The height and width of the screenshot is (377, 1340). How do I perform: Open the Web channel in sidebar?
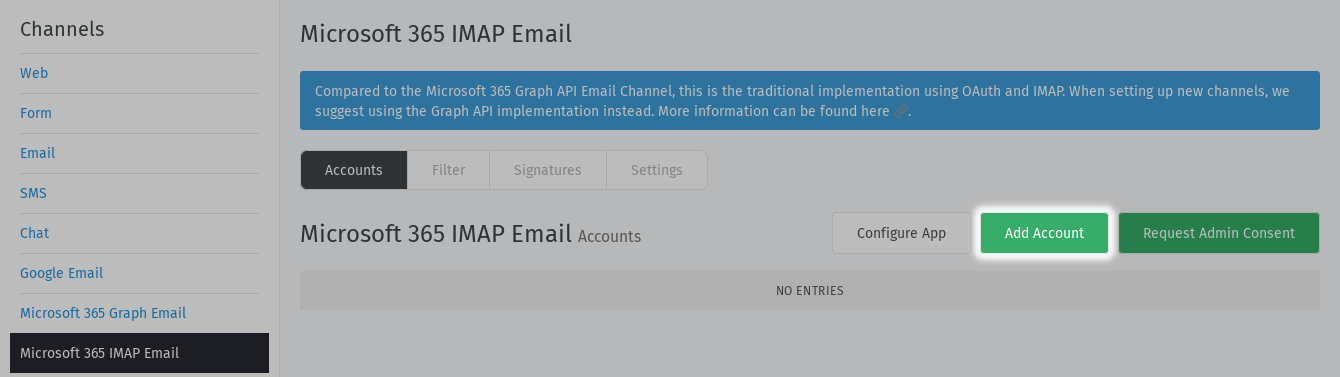tap(34, 73)
